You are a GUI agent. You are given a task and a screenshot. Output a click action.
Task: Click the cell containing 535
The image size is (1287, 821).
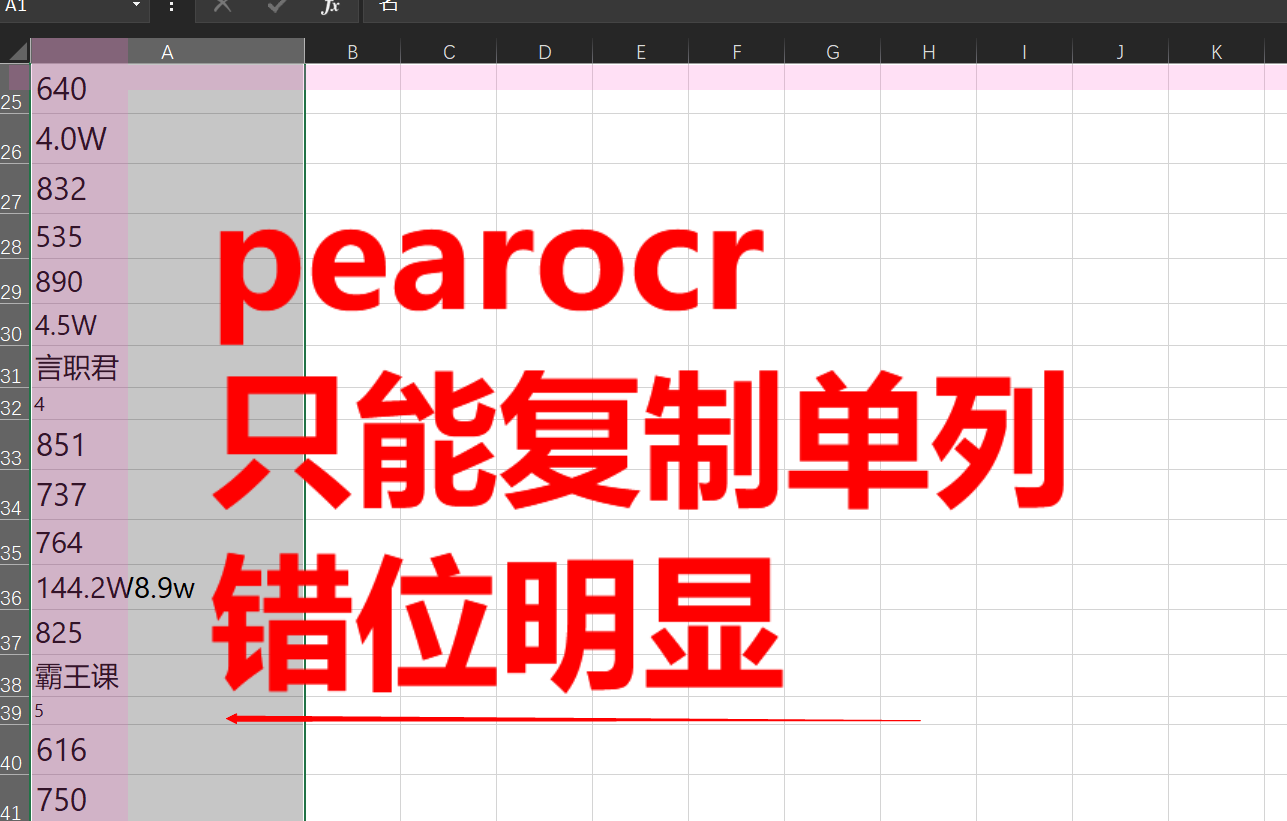tap(168, 237)
